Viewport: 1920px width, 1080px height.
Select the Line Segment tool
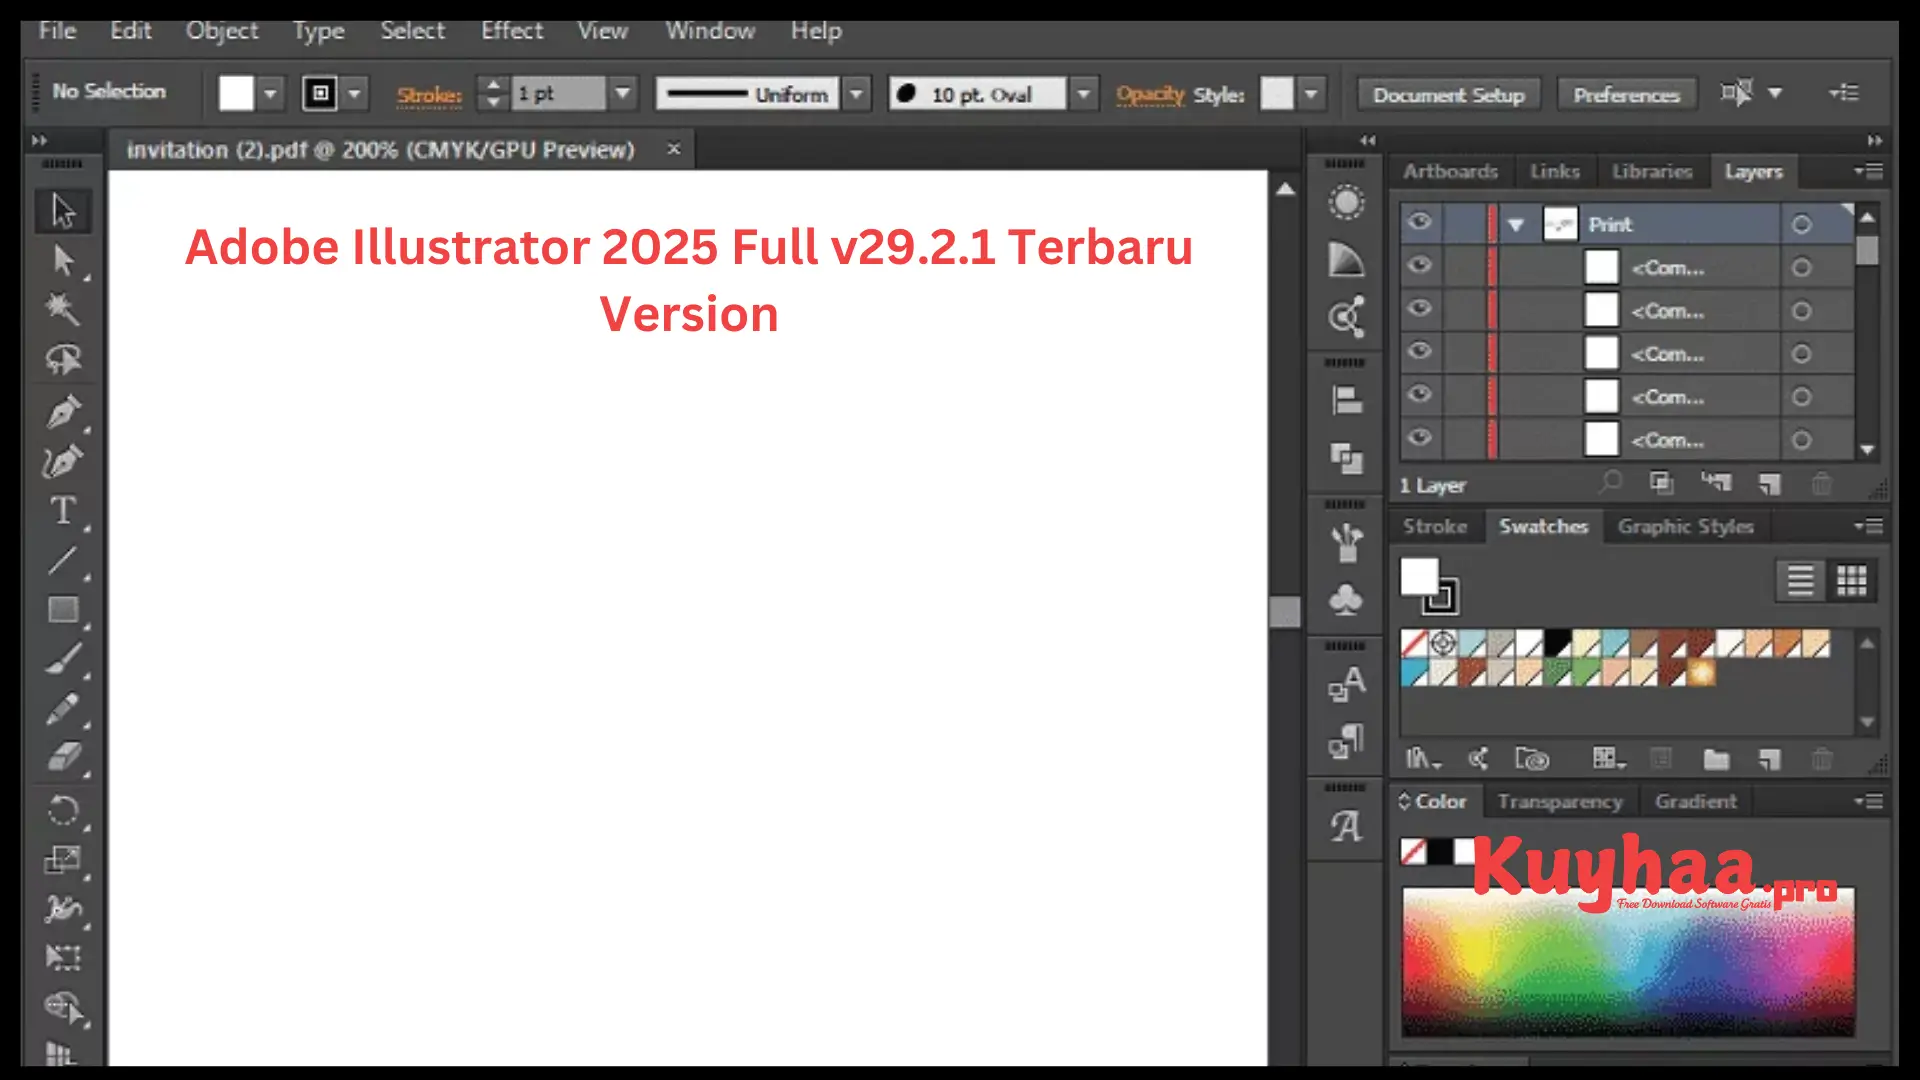coord(63,560)
